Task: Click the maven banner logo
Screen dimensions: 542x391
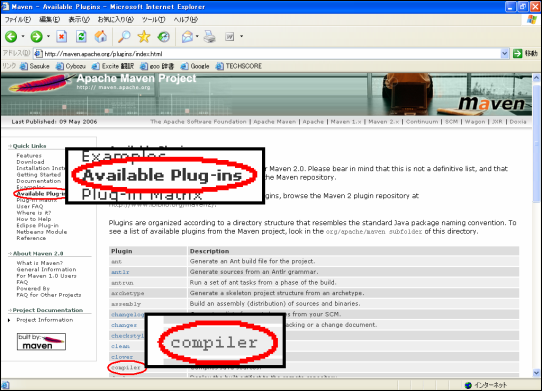Action: click(x=492, y=103)
